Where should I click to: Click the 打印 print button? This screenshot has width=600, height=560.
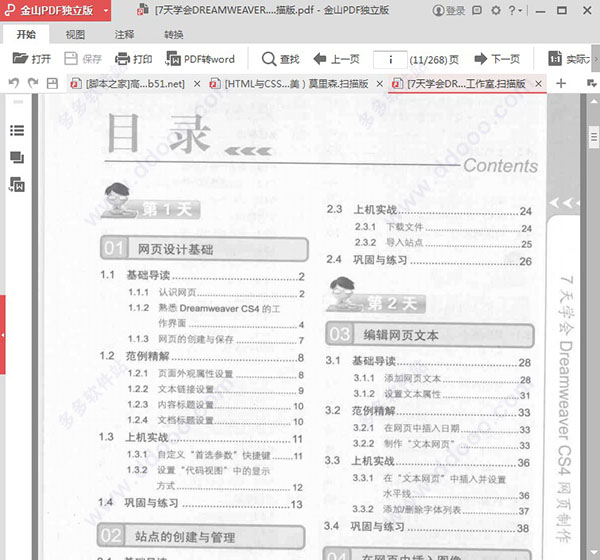tap(134, 59)
